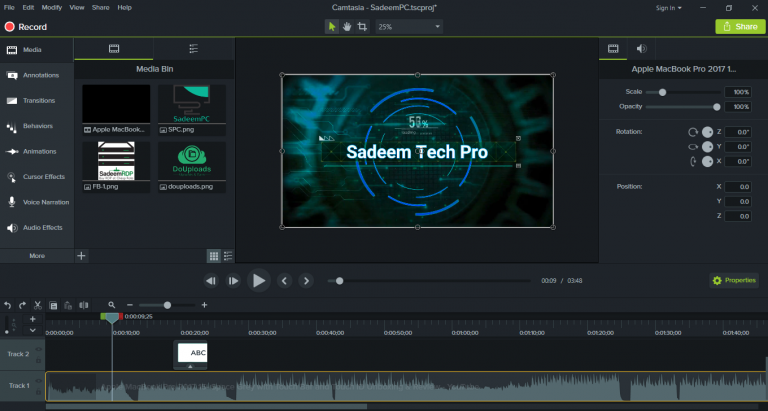Switch media bin to details list view
The width and height of the screenshot is (768, 411).
[228, 256]
